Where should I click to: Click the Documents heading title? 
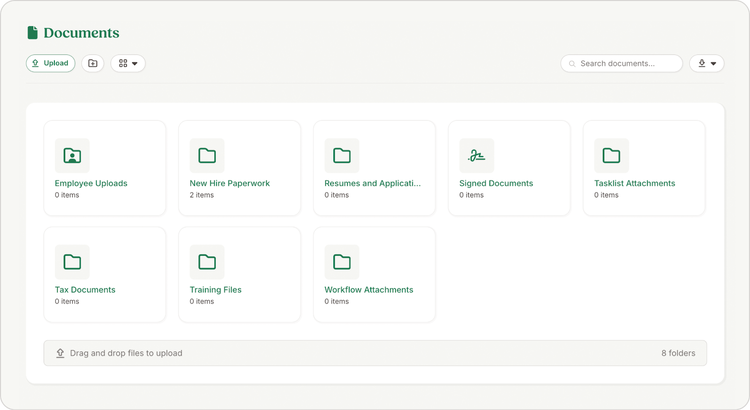(81, 33)
